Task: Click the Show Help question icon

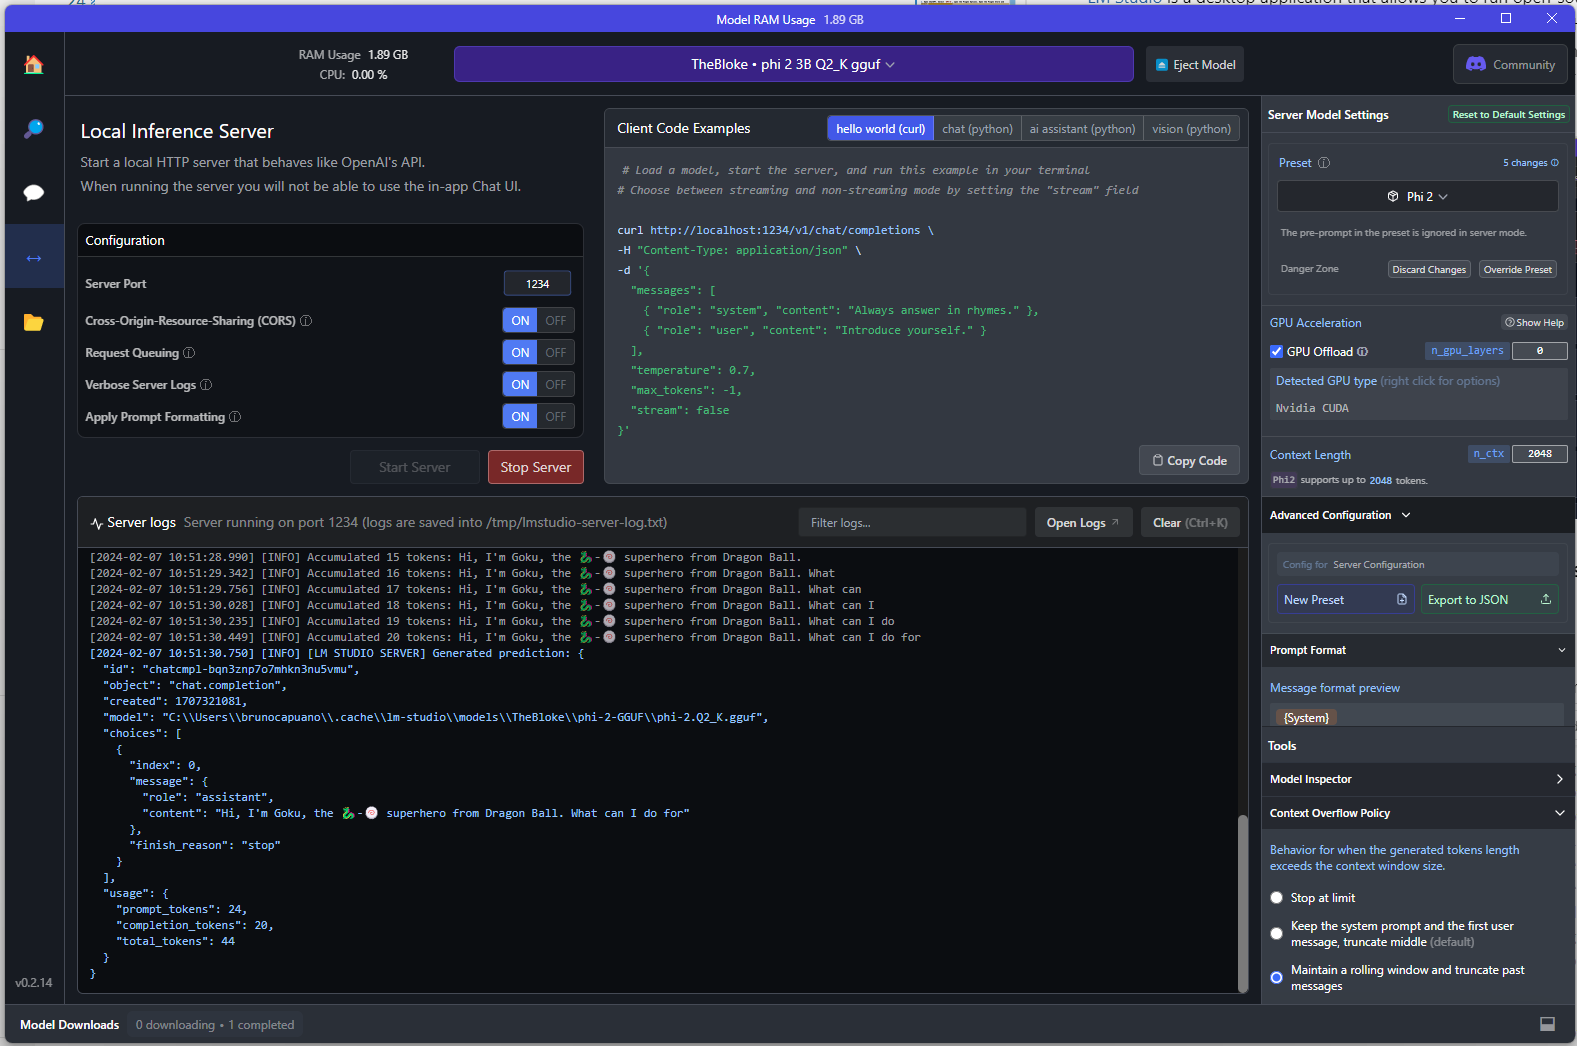Action: pyautogui.click(x=1509, y=322)
